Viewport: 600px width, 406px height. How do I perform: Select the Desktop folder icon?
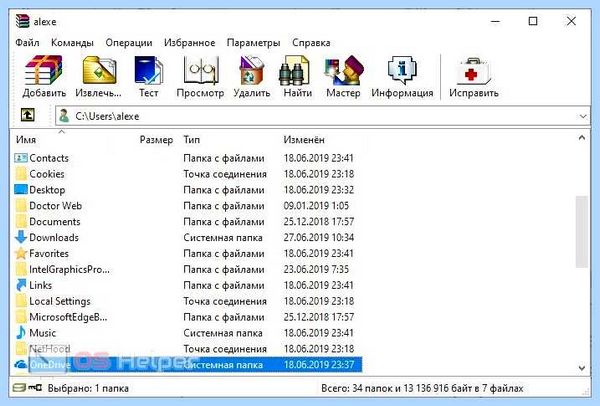[x=21, y=189]
